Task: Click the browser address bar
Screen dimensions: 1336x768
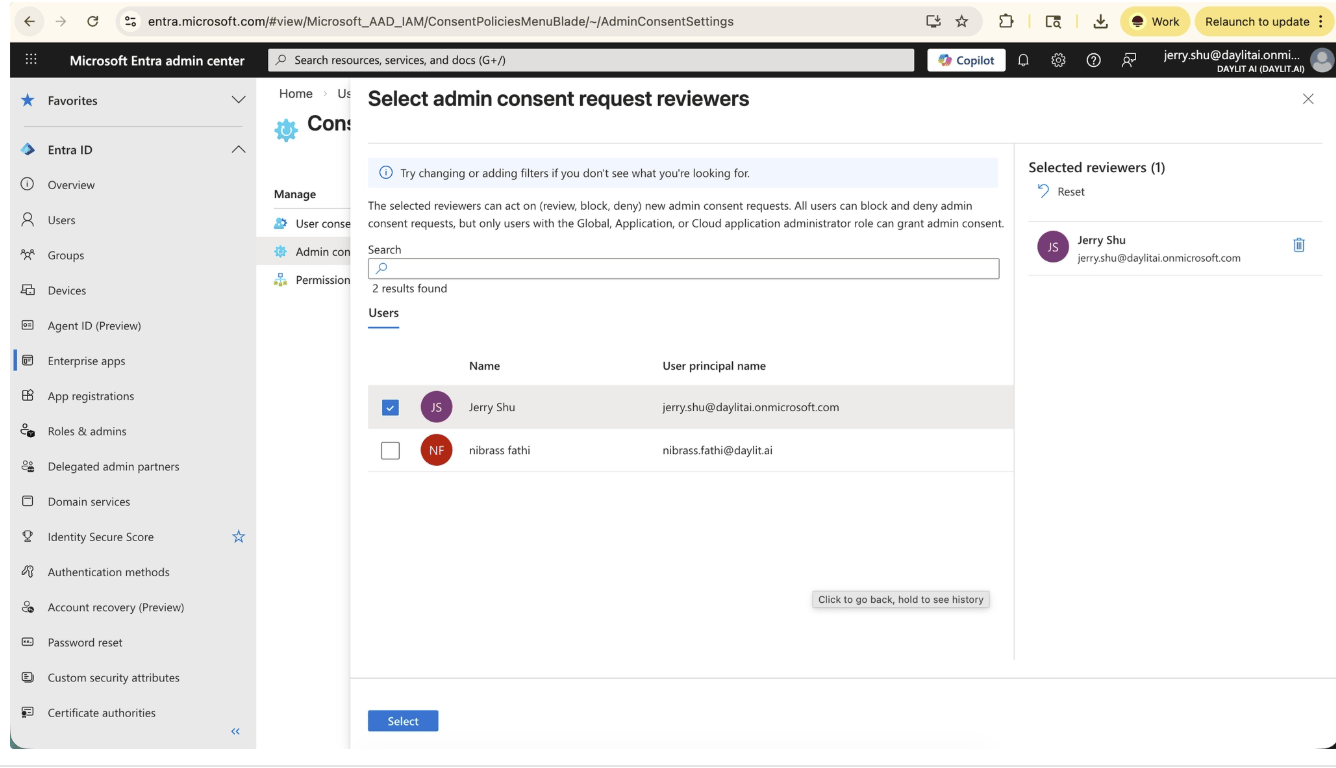Action: tap(530, 21)
